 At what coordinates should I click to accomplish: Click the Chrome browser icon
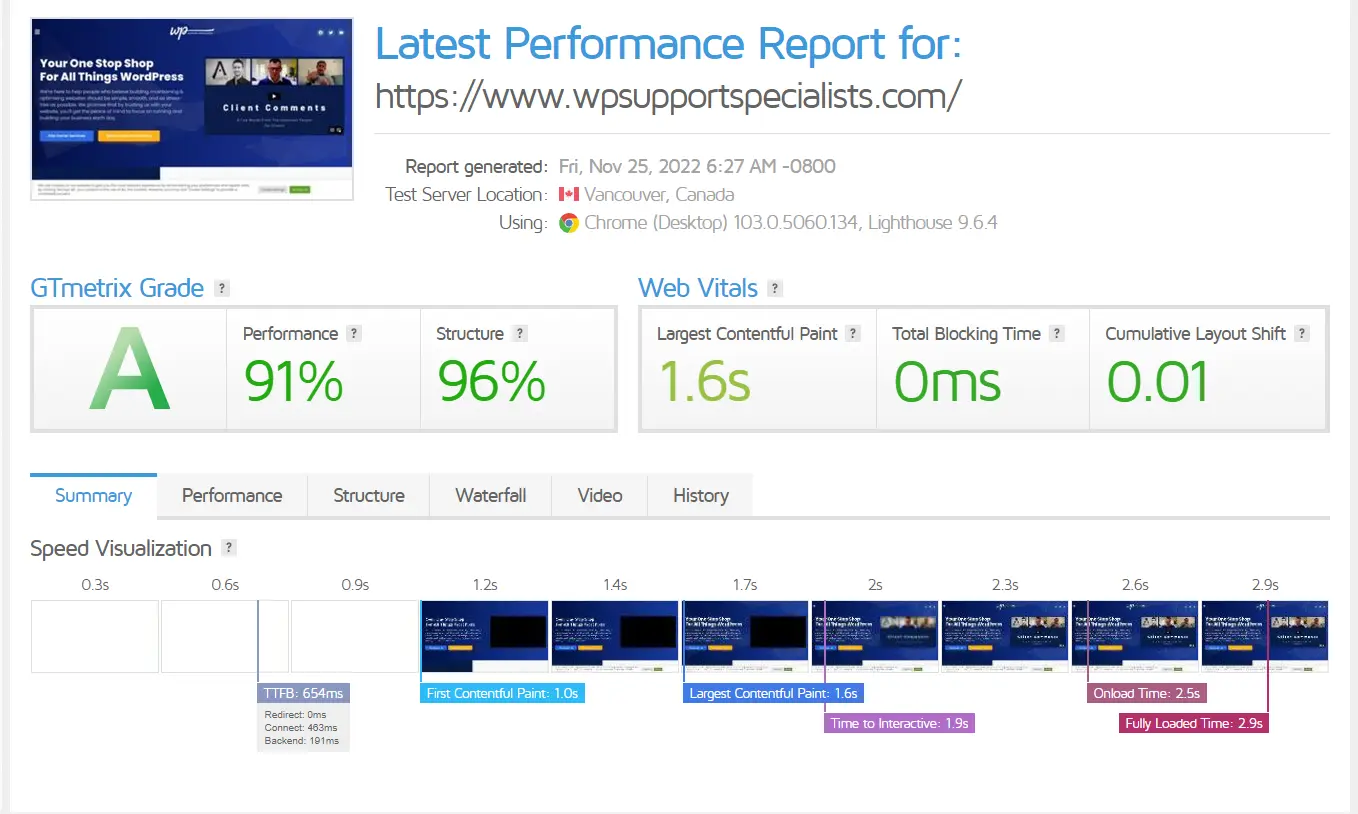coord(568,223)
